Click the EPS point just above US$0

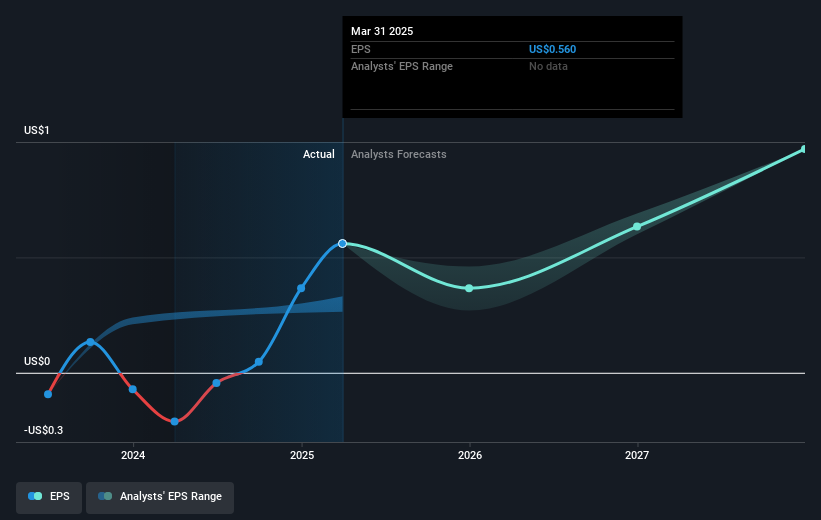tap(259, 362)
